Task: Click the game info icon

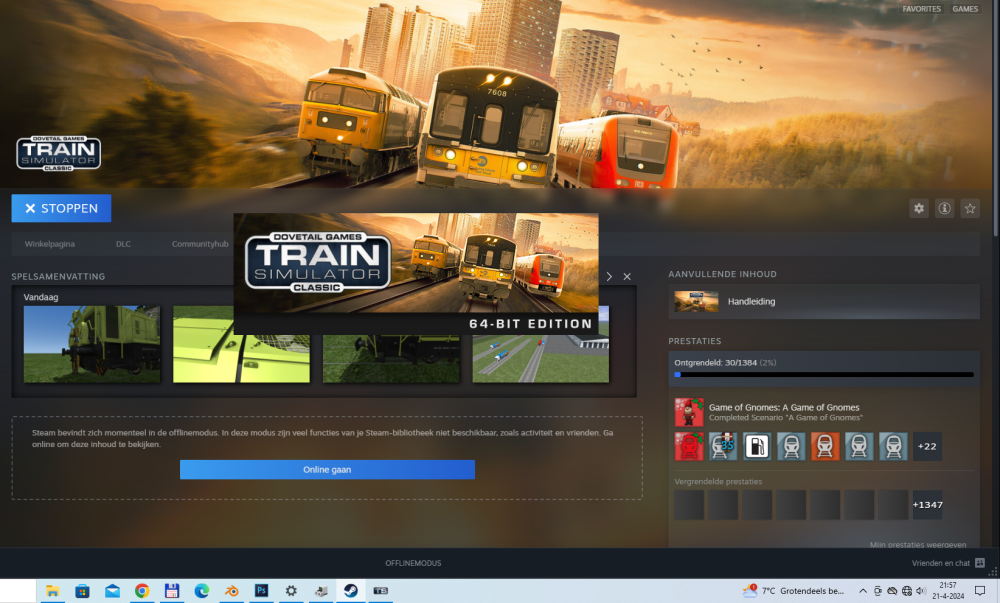Action: (x=944, y=209)
